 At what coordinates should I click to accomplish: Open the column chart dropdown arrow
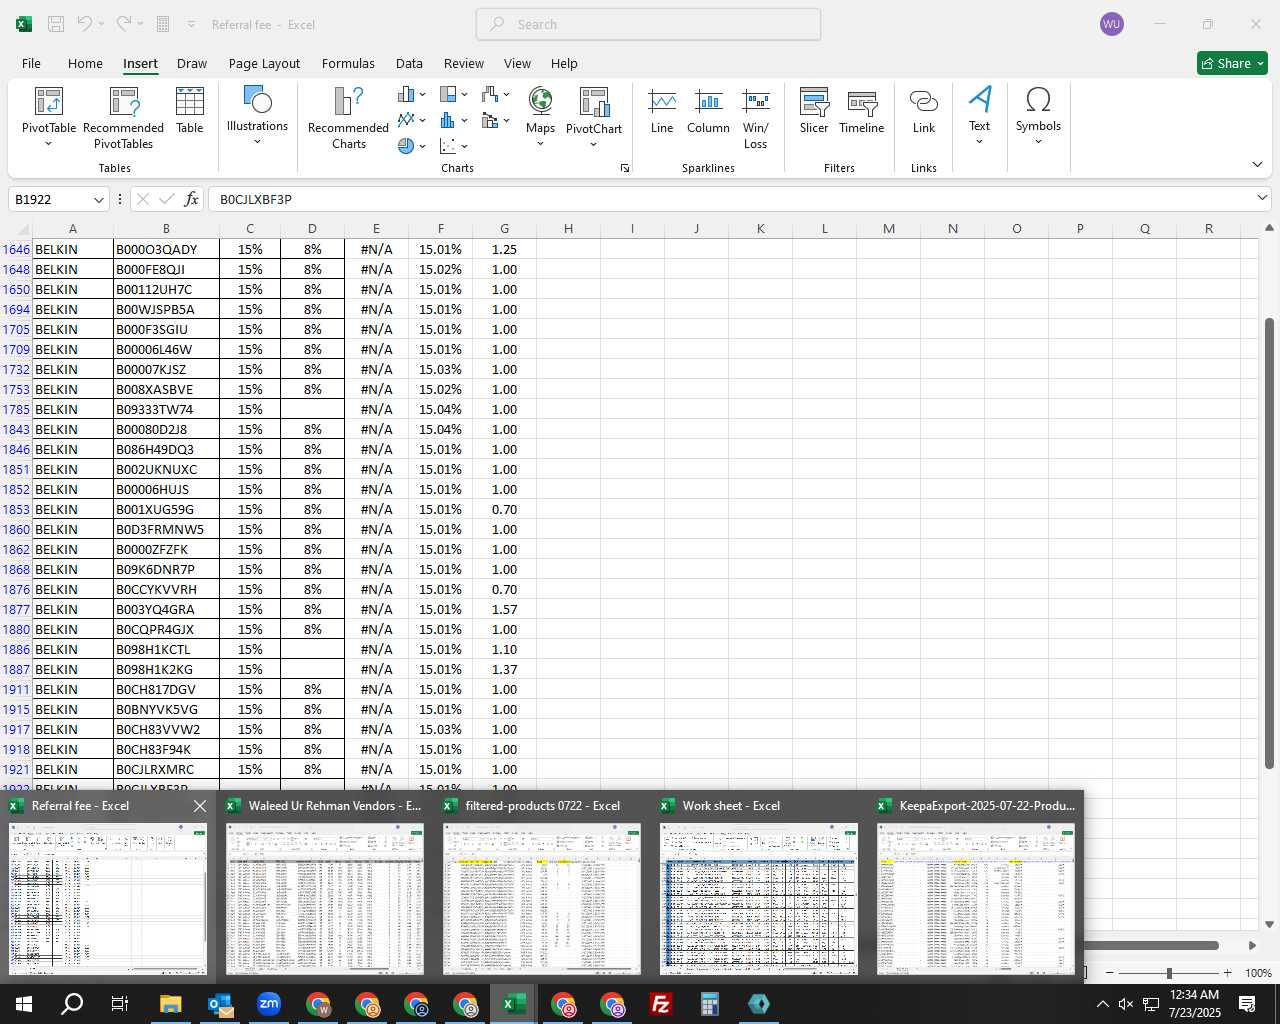[x=422, y=94]
